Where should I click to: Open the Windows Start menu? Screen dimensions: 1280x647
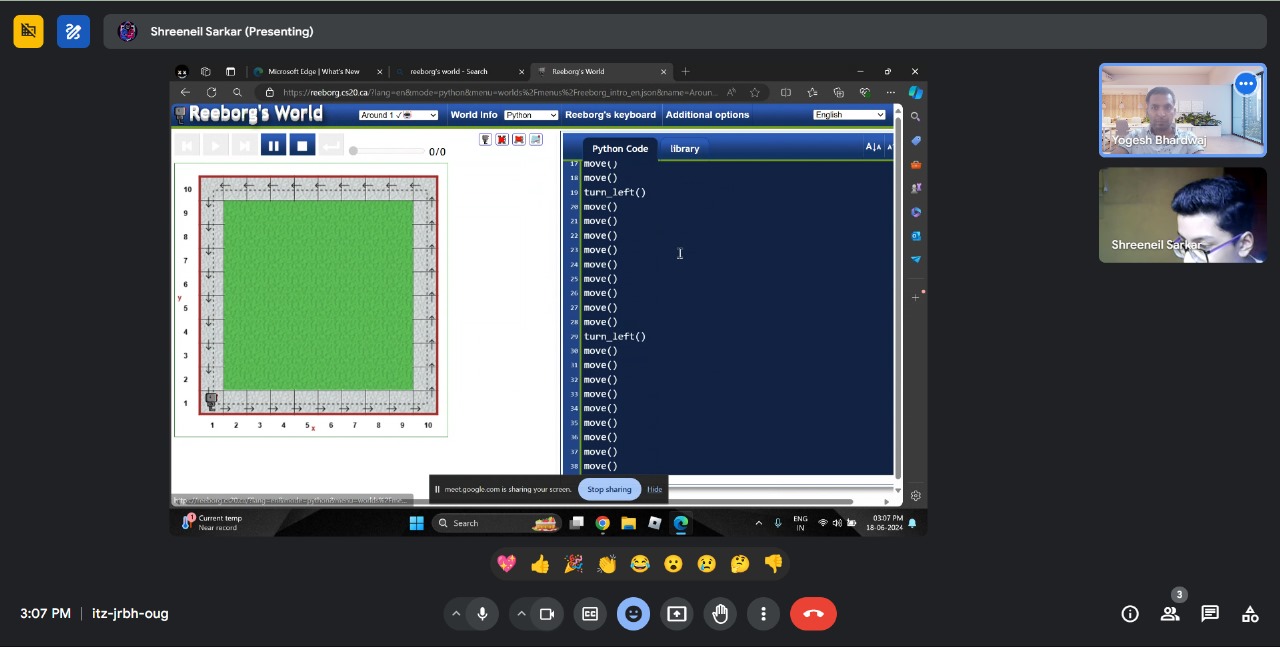[416, 523]
